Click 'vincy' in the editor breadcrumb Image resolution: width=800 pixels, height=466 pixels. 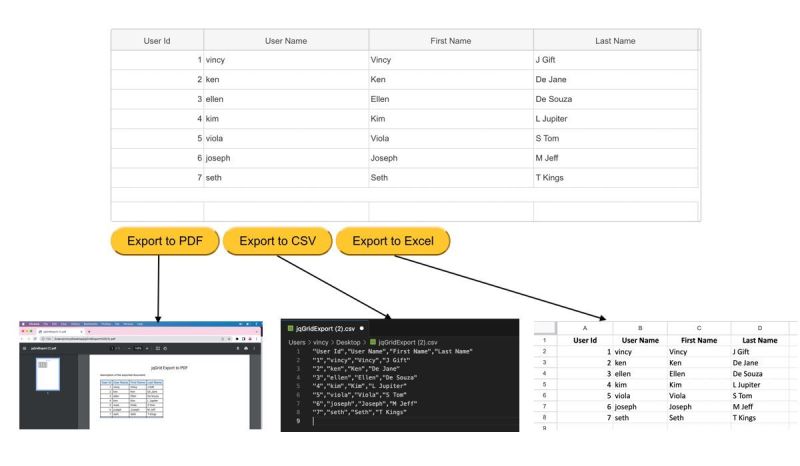[320, 342]
